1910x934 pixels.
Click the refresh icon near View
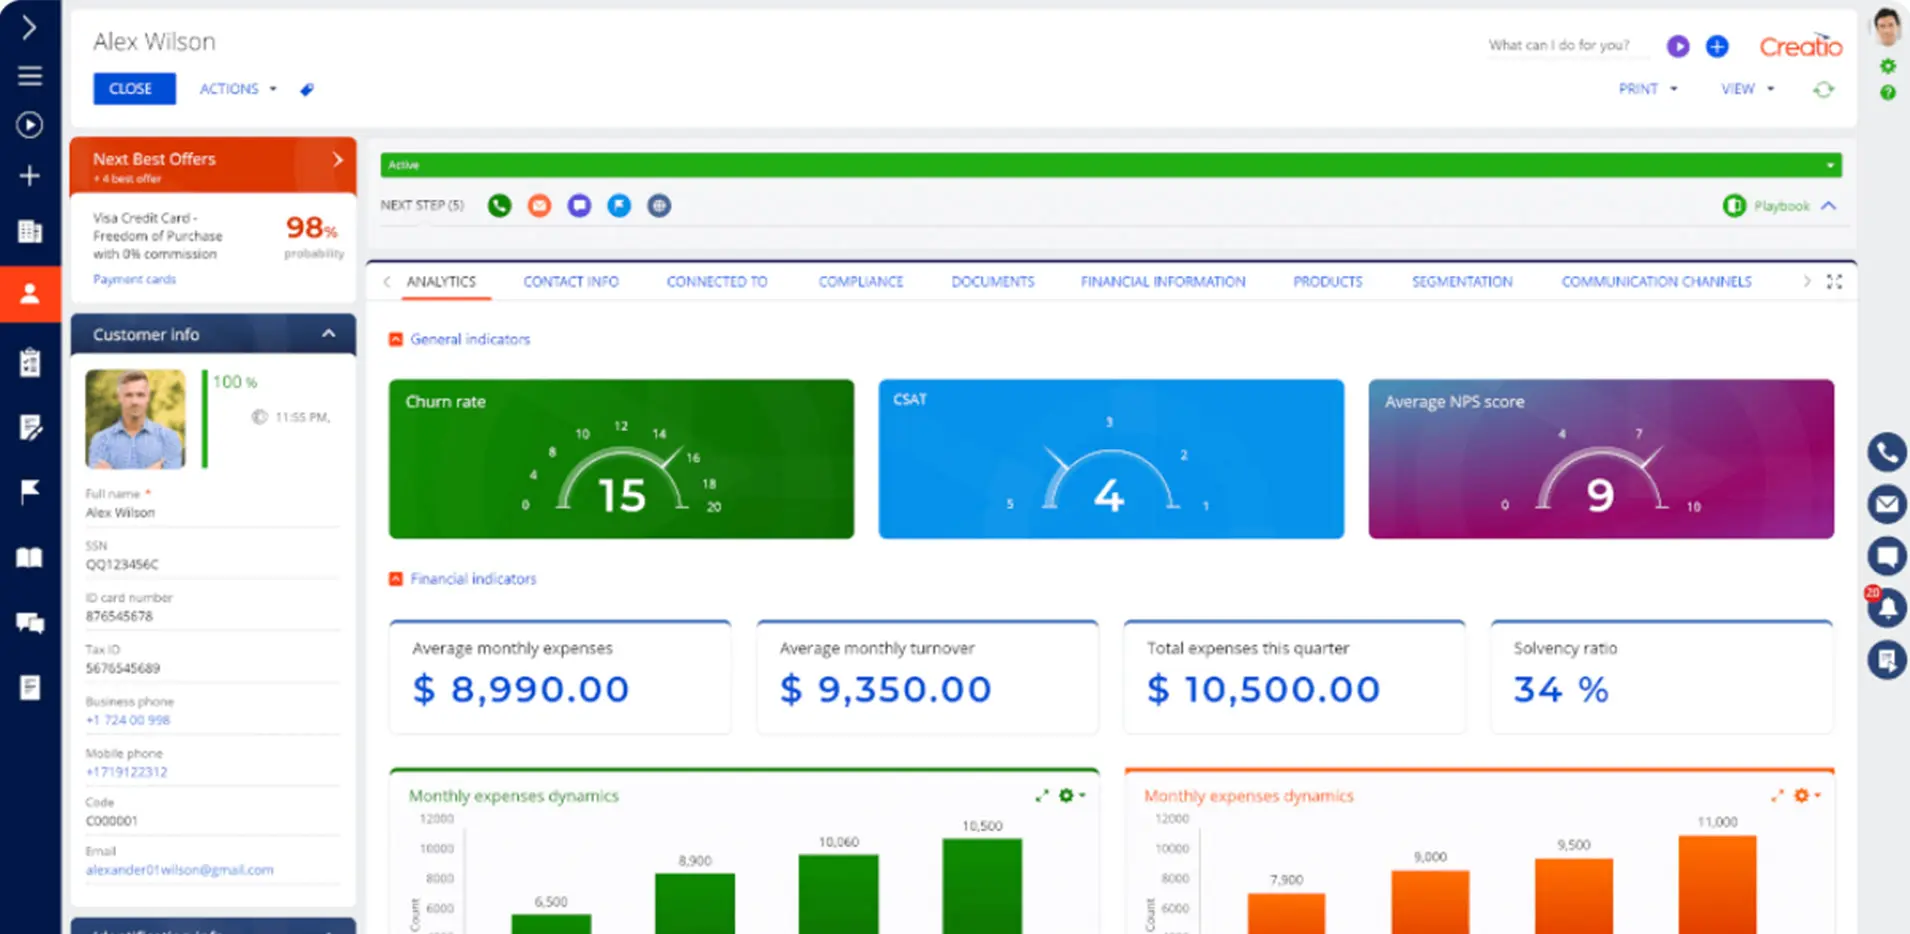pyautogui.click(x=1823, y=90)
